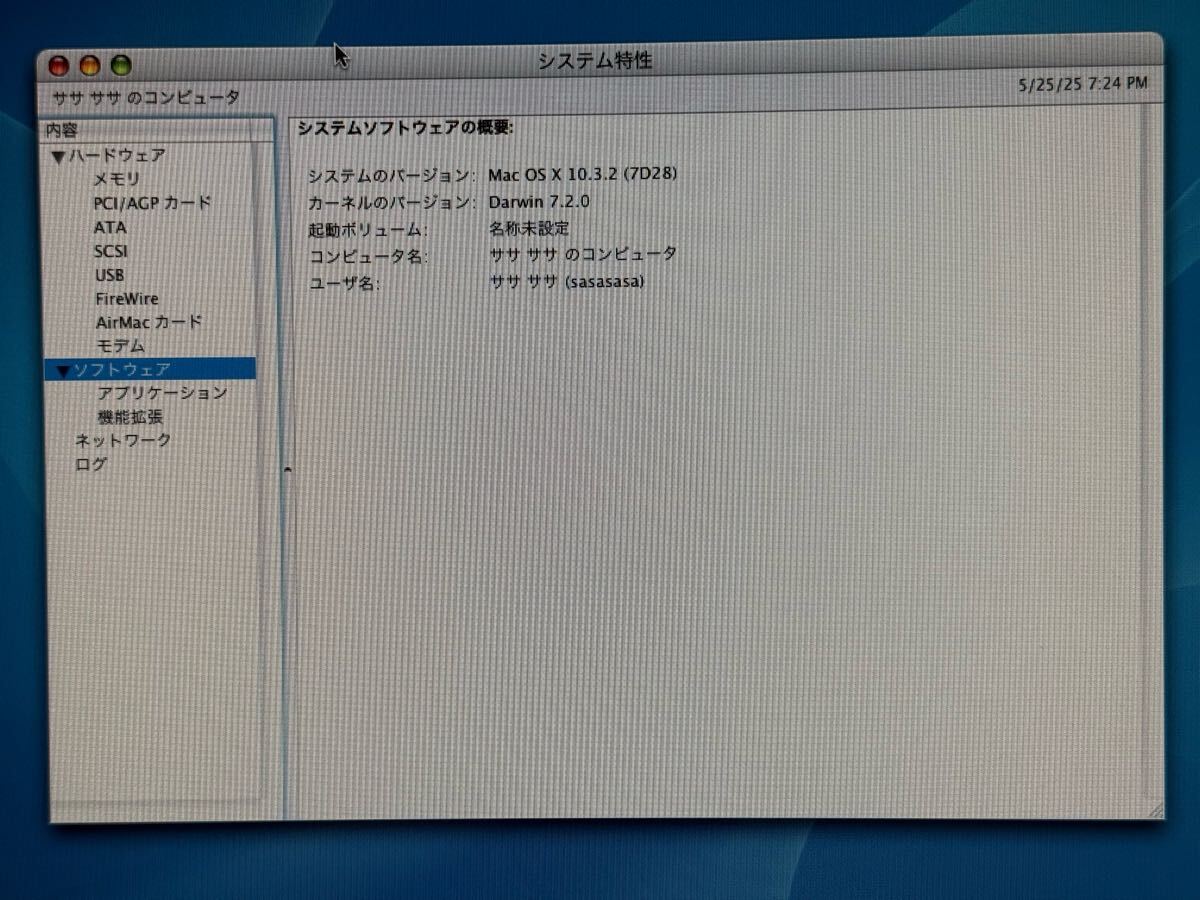Select アプリケーション under software
The width and height of the screenshot is (1200, 900).
click(162, 393)
